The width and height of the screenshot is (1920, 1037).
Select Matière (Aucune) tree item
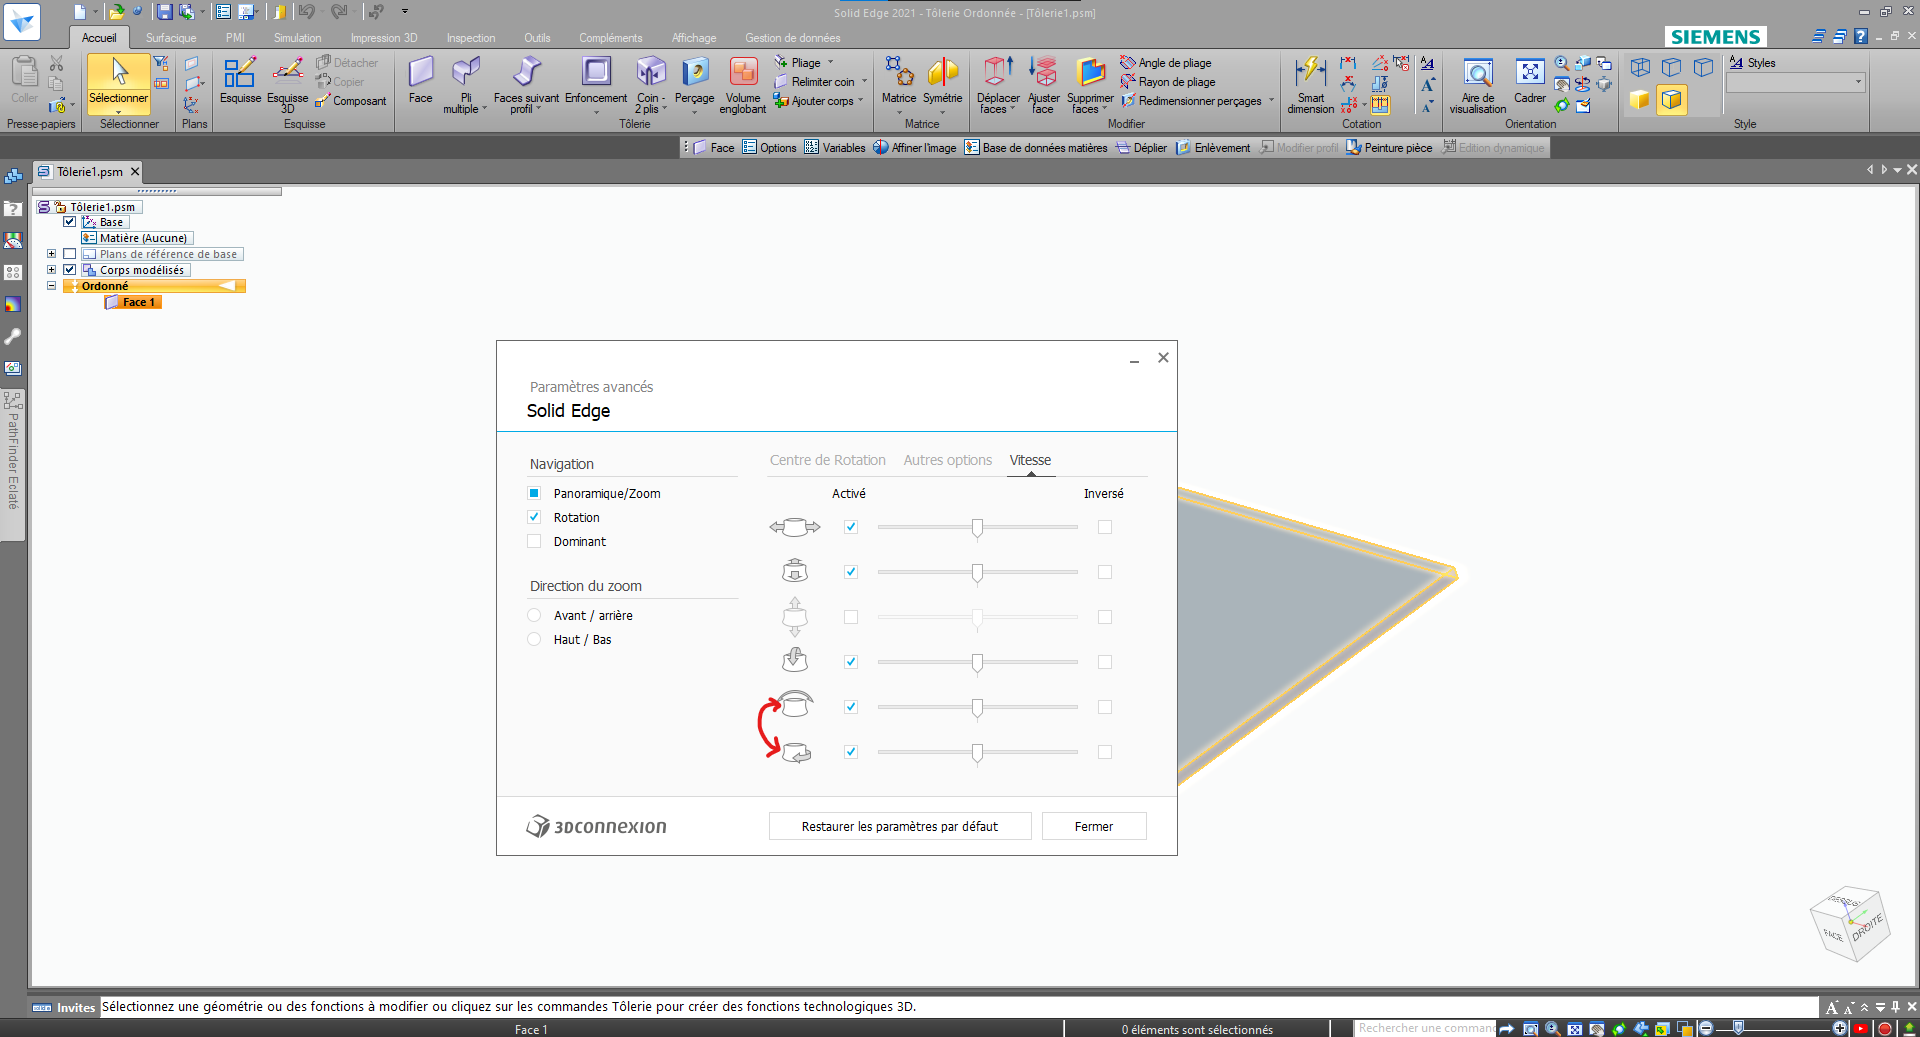click(137, 238)
